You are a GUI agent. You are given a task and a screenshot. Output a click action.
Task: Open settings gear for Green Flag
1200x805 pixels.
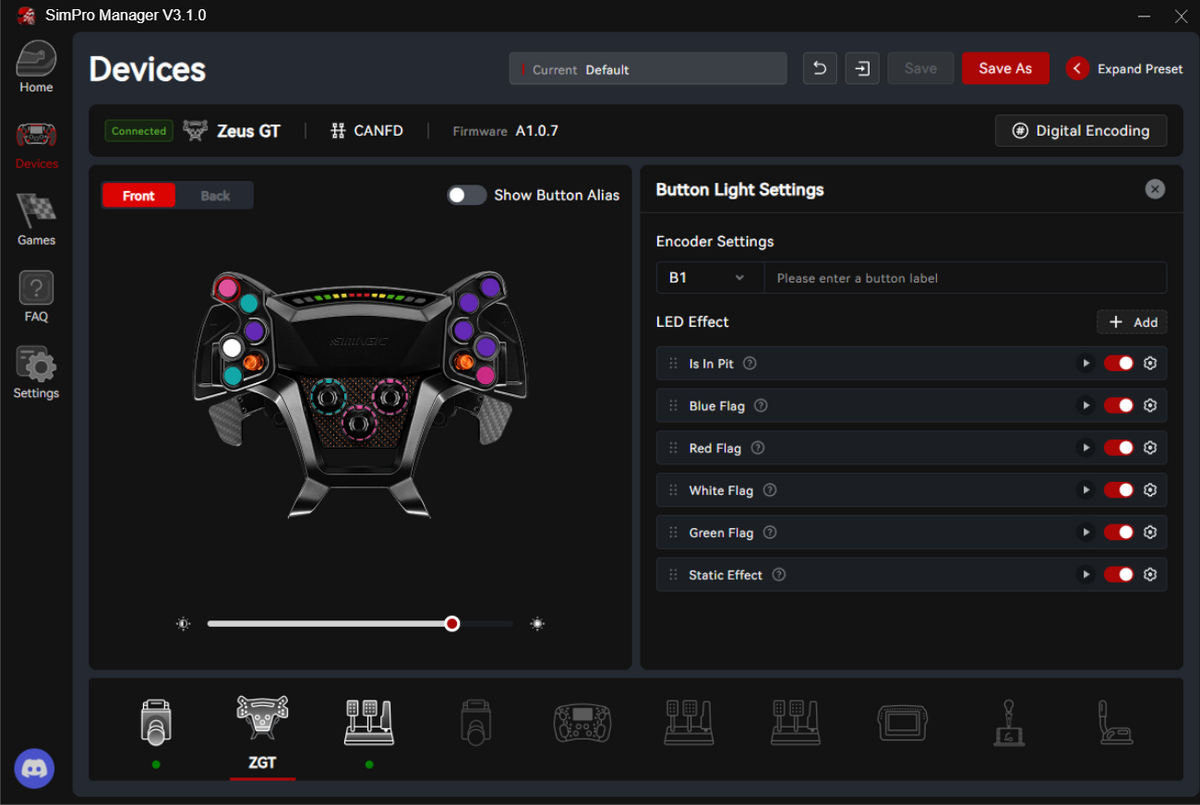pos(1150,533)
